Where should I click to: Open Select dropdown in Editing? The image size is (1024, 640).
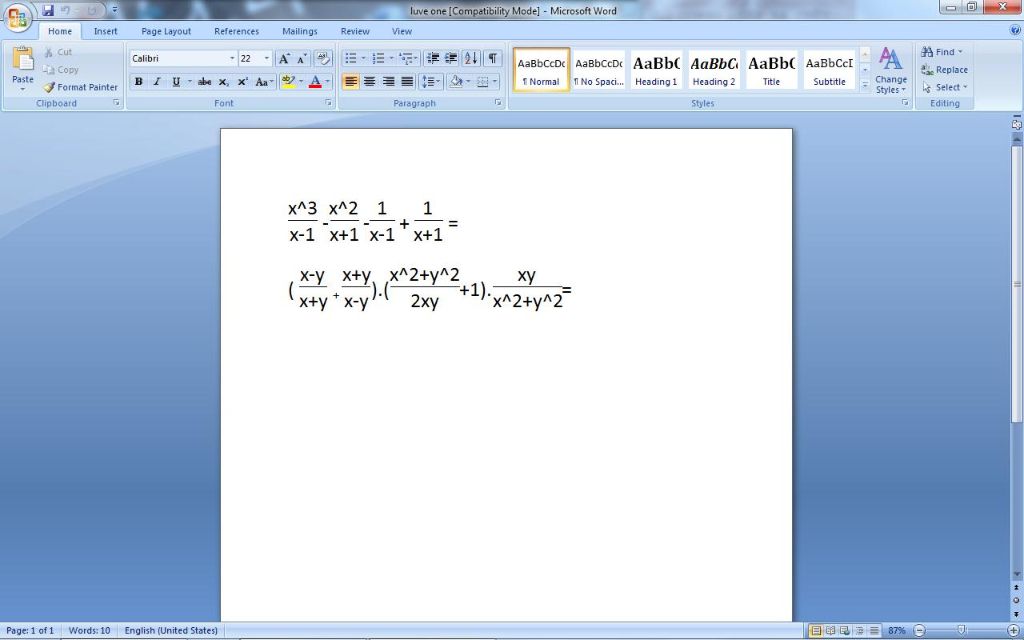pos(945,87)
